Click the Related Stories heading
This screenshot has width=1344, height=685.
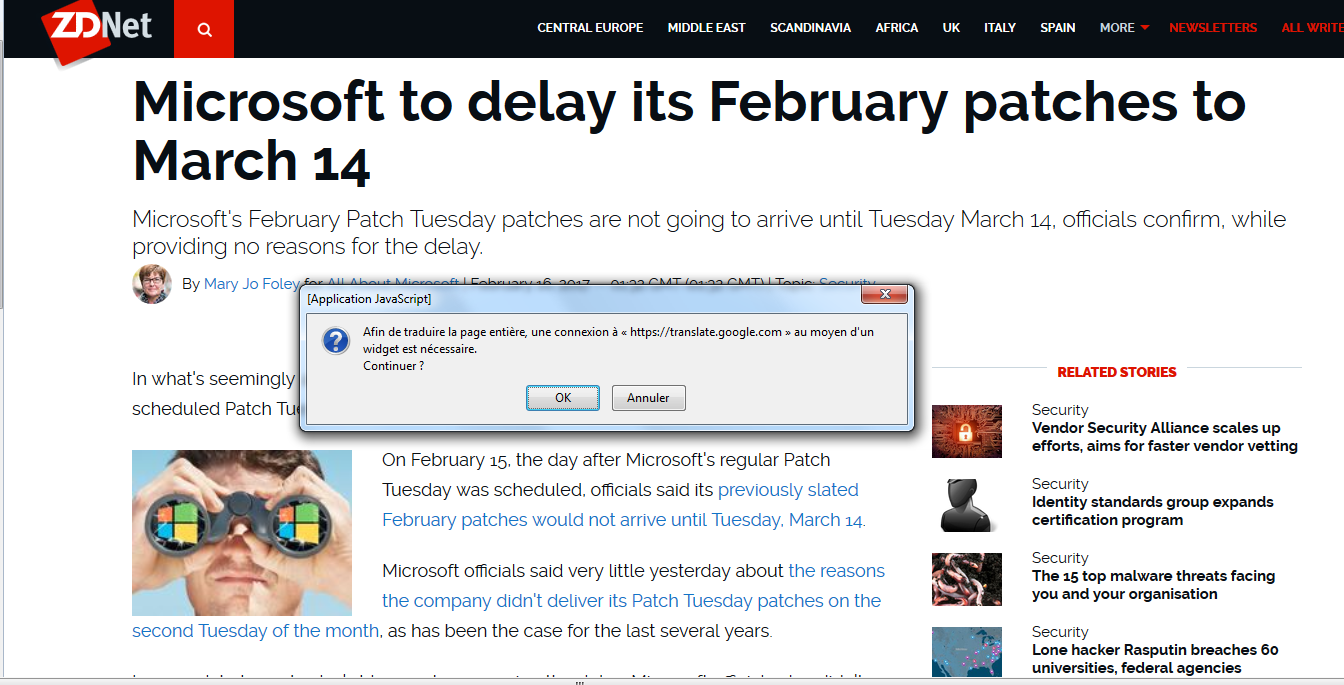(x=1117, y=372)
